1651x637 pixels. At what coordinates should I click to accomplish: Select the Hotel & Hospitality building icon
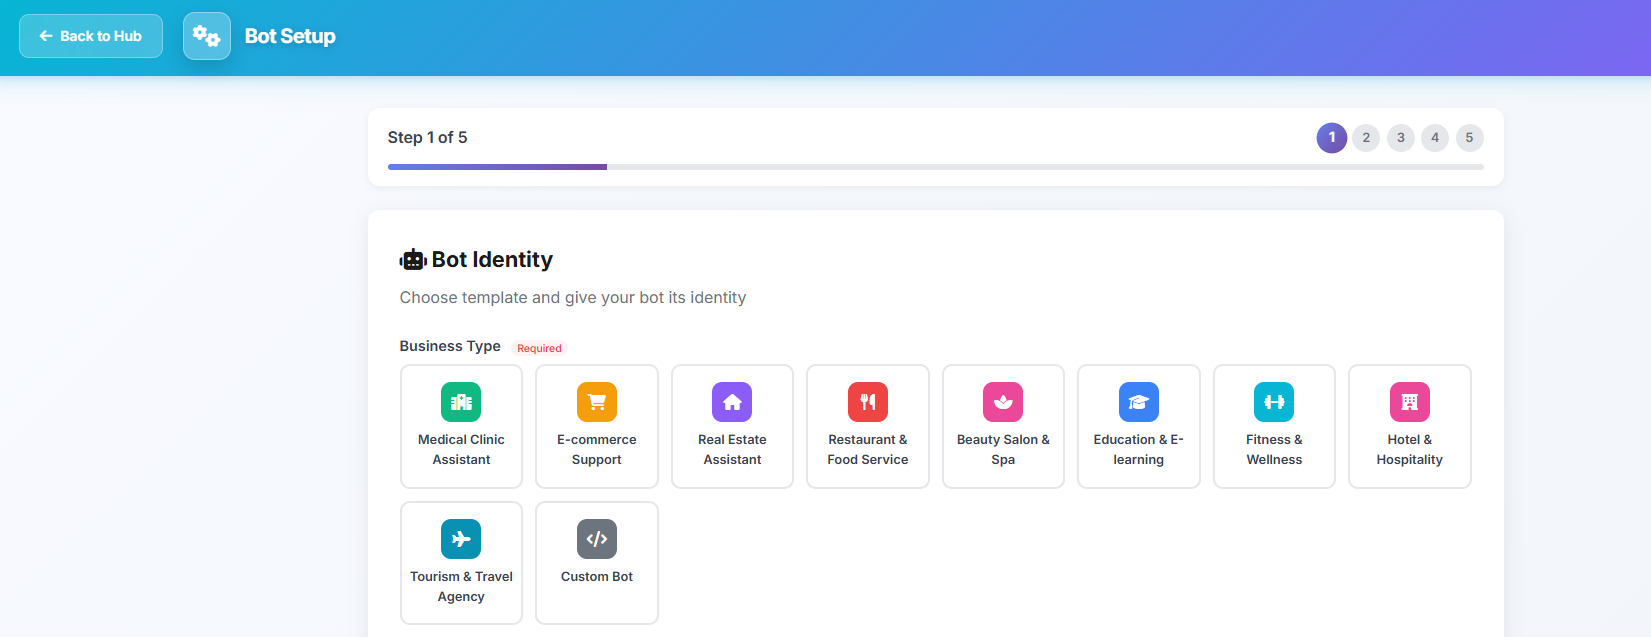point(1409,402)
